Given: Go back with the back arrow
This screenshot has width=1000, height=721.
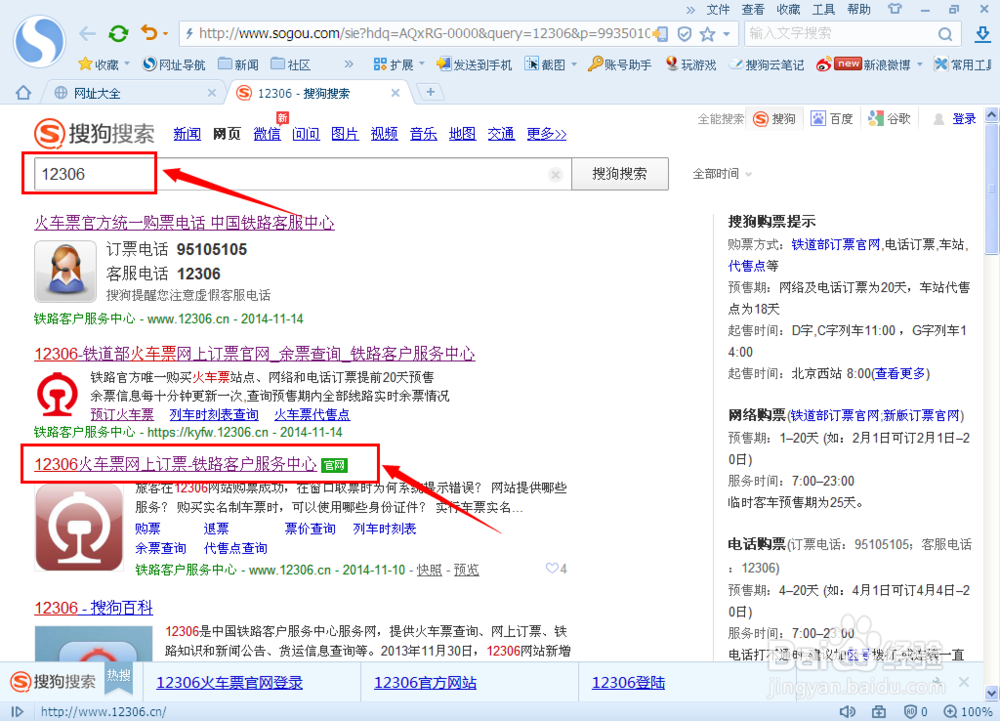Looking at the screenshot, I should [87, 33].
